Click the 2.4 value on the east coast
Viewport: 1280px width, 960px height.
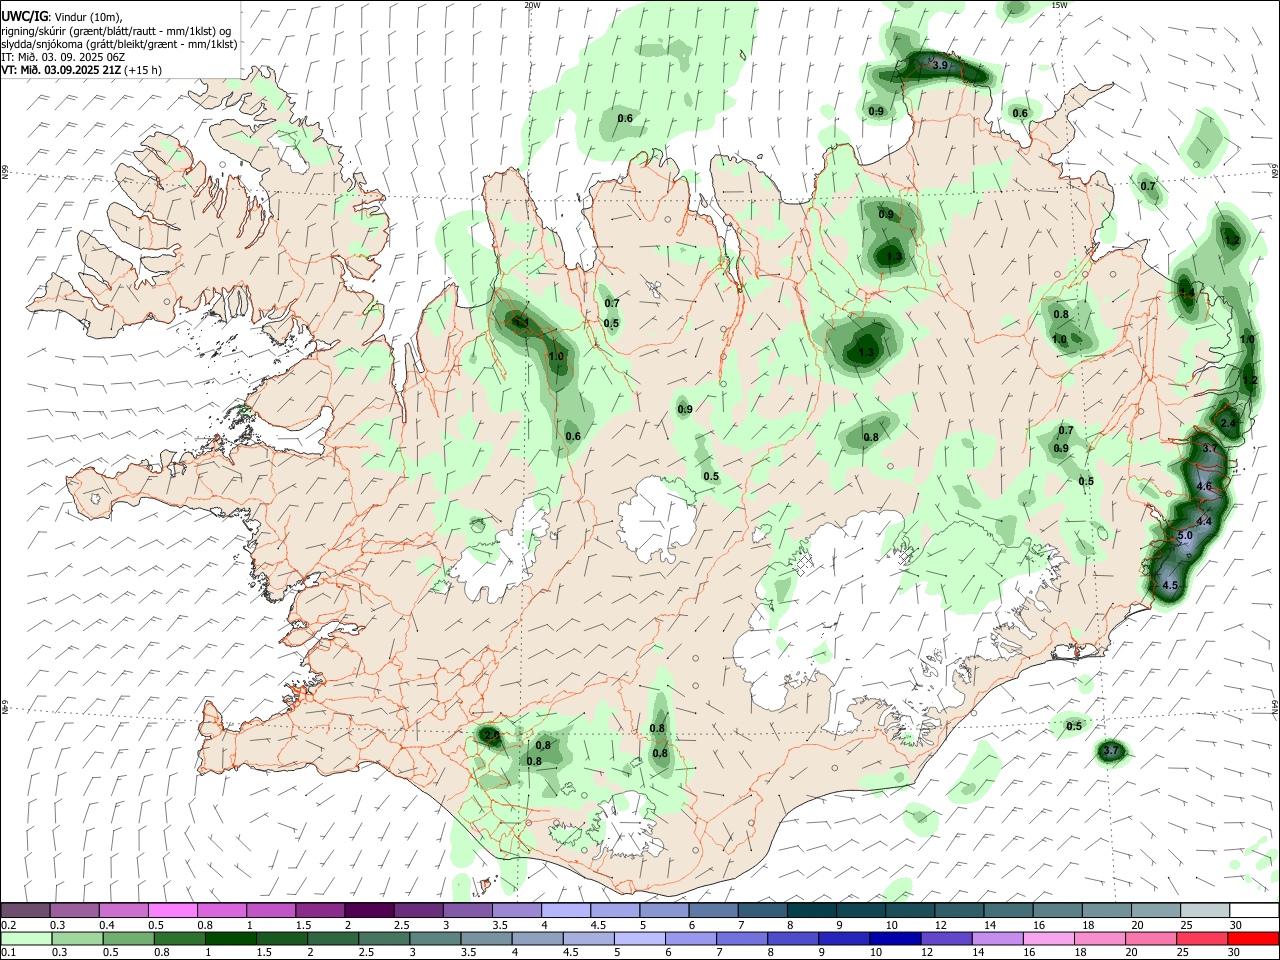pos(1229,424)
